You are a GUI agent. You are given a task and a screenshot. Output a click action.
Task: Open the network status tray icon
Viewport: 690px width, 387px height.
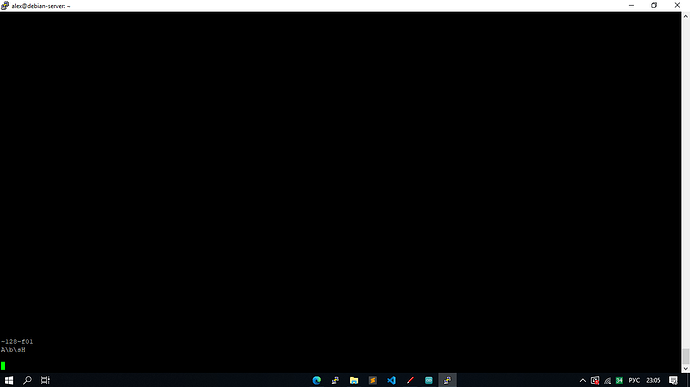click(607, 380)
